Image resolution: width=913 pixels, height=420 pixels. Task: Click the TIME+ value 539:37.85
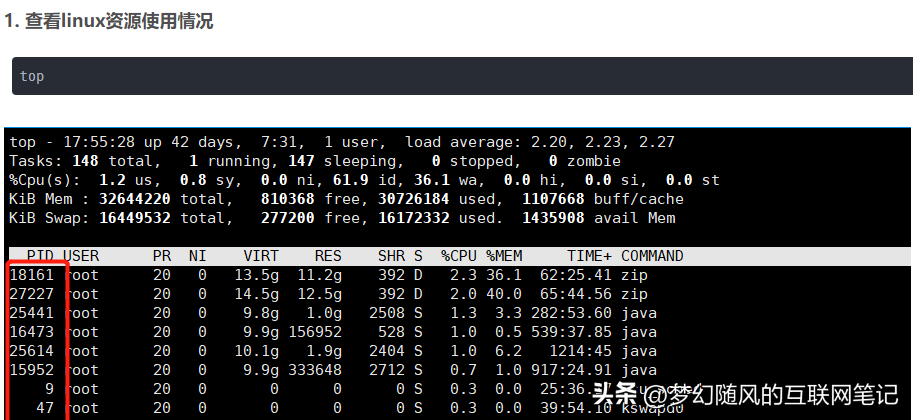pos(571,333)
